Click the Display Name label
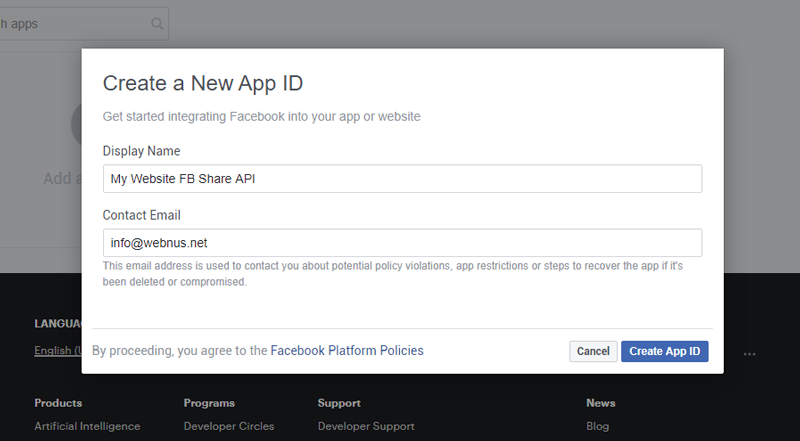800x441 pixels. tap(141, 151)
